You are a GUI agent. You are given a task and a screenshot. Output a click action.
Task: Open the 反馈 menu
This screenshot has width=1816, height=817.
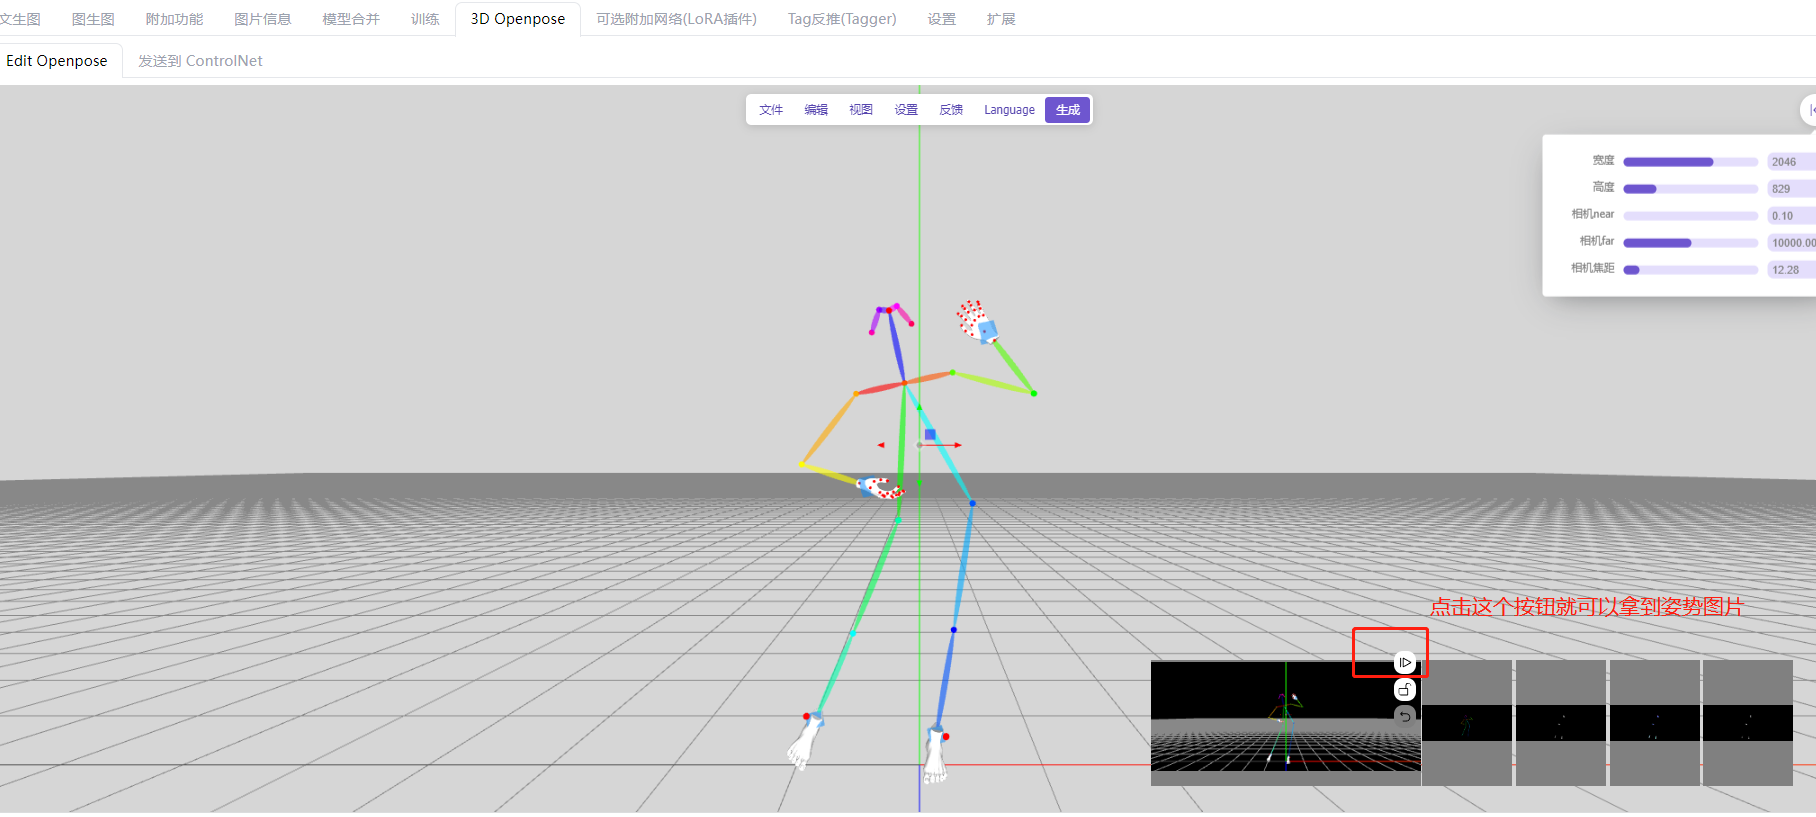point(951,110)
